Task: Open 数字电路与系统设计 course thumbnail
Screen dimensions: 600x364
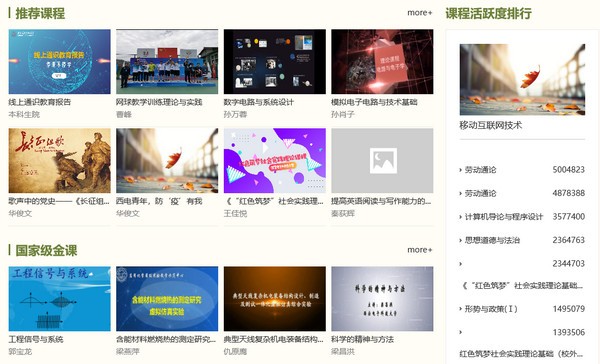Action: 275,62
